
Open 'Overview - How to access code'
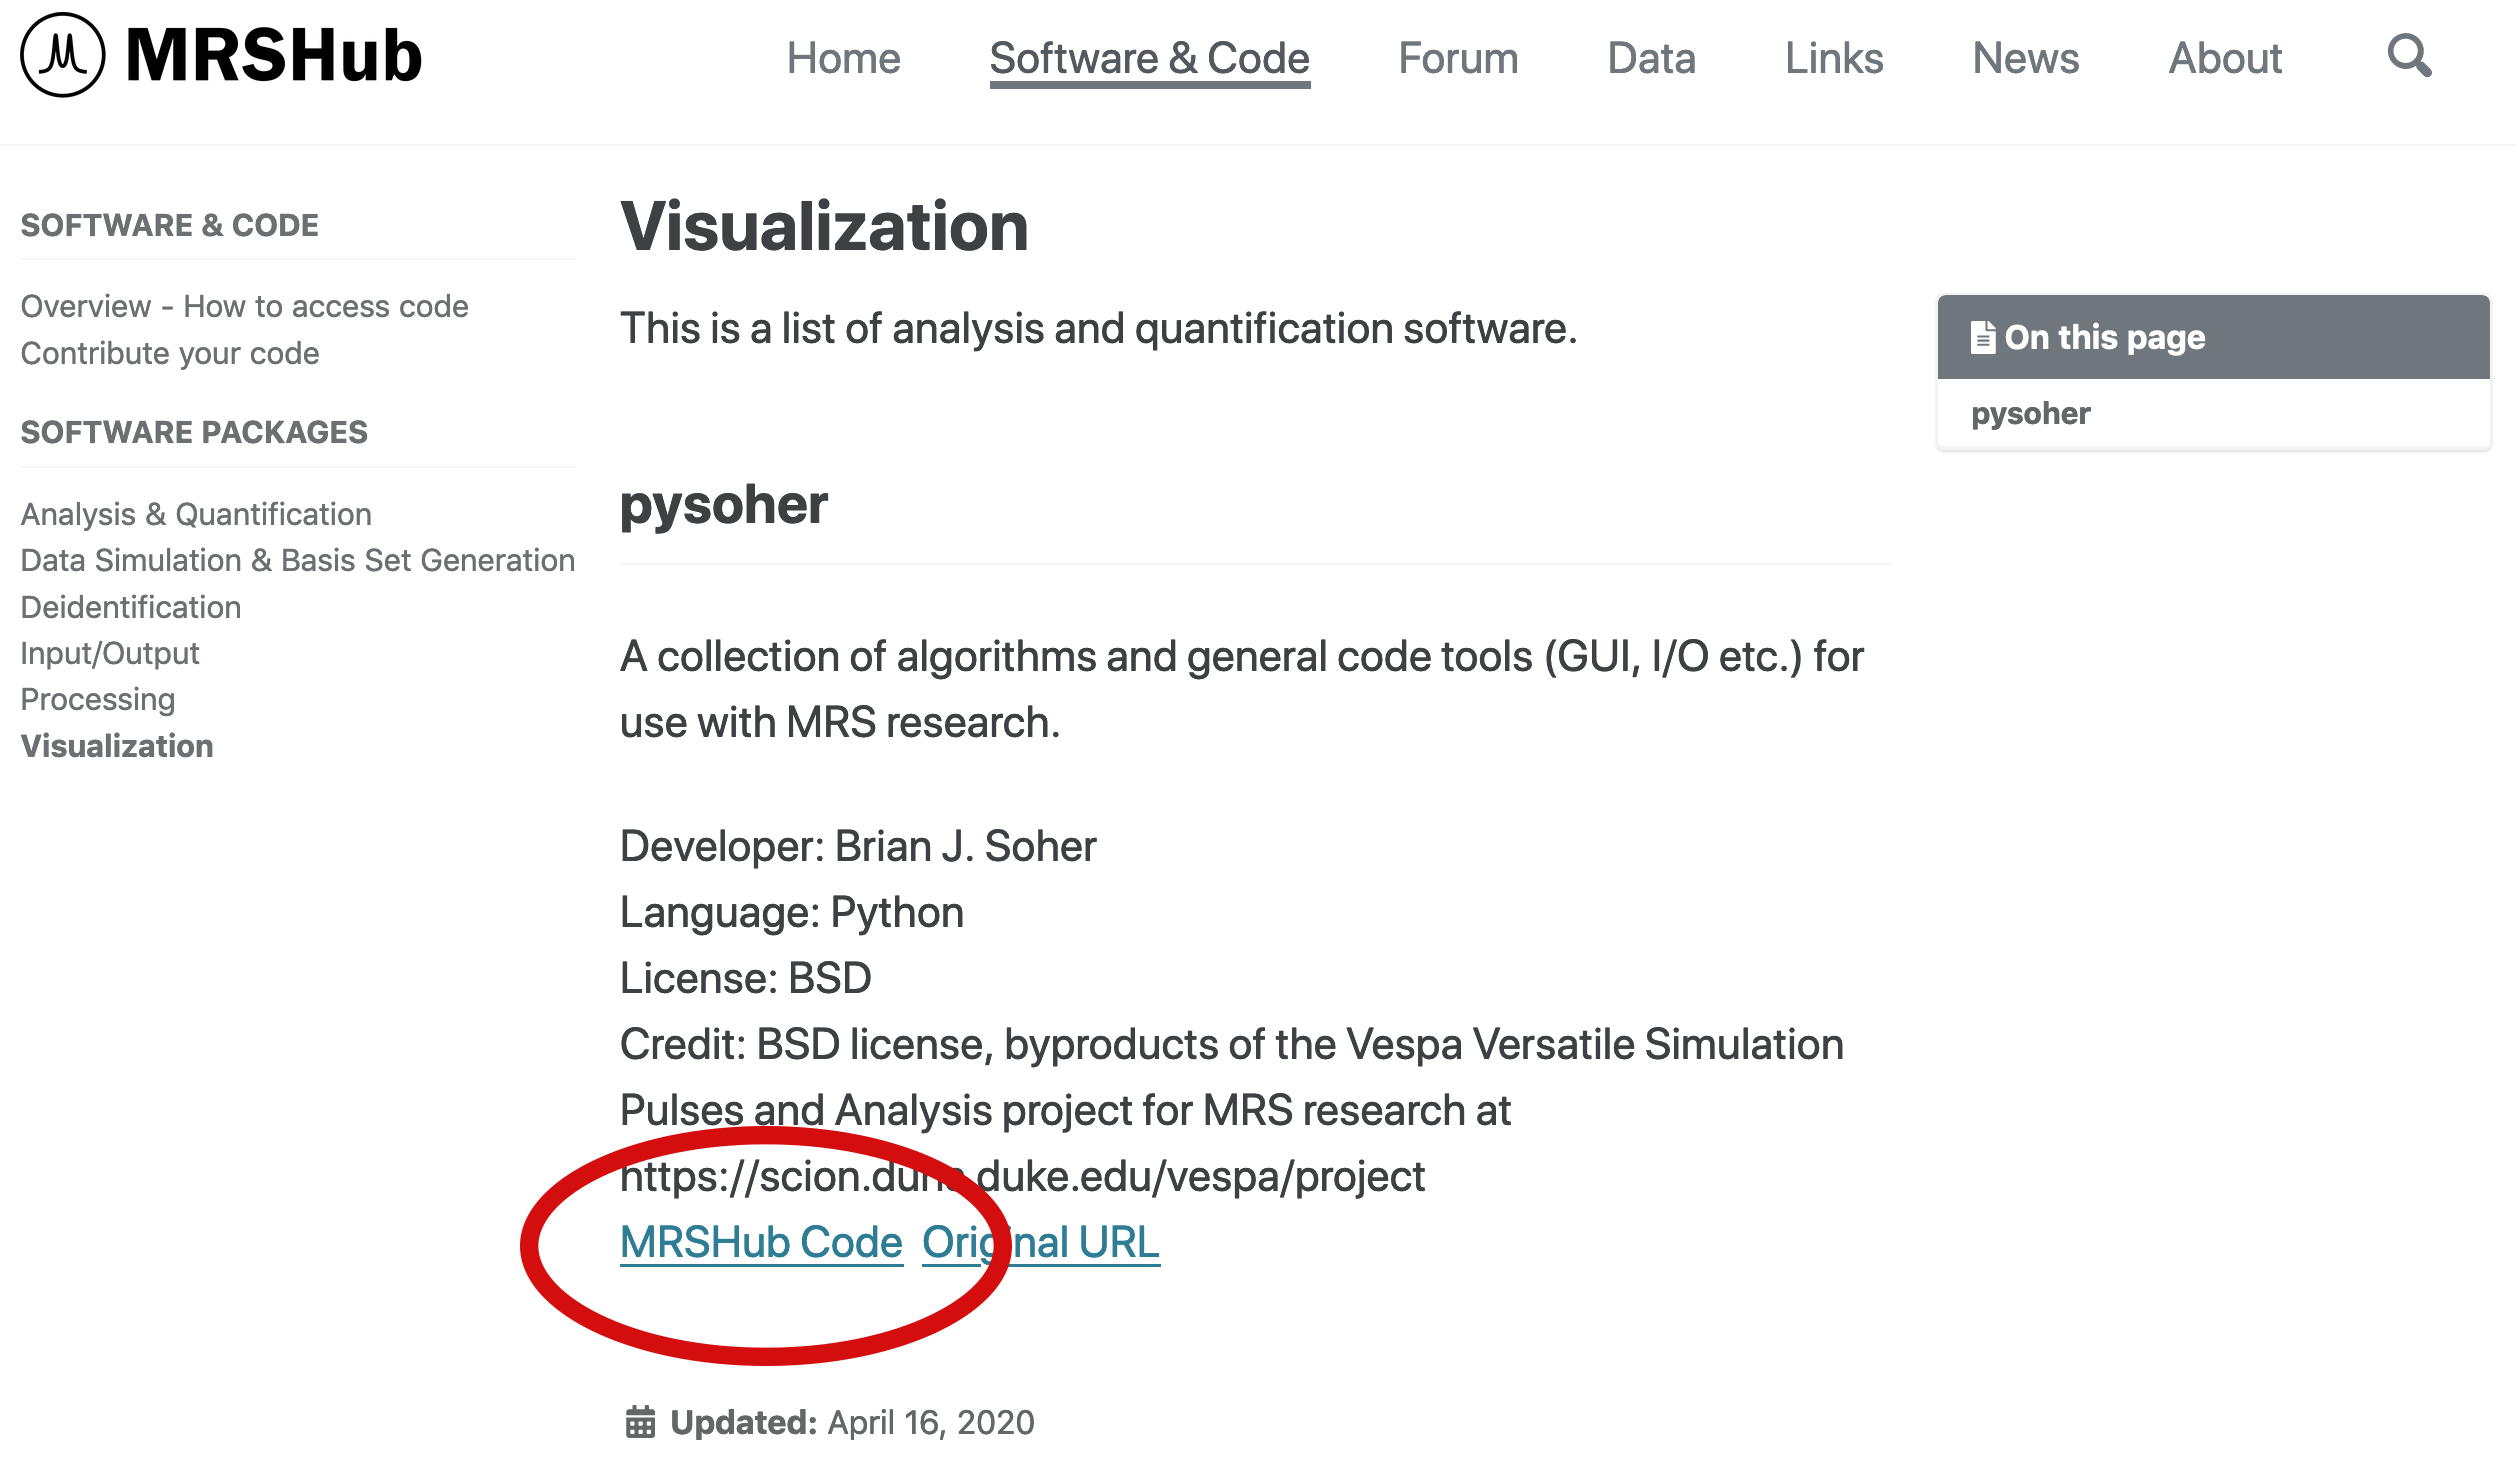pos(243,306)
